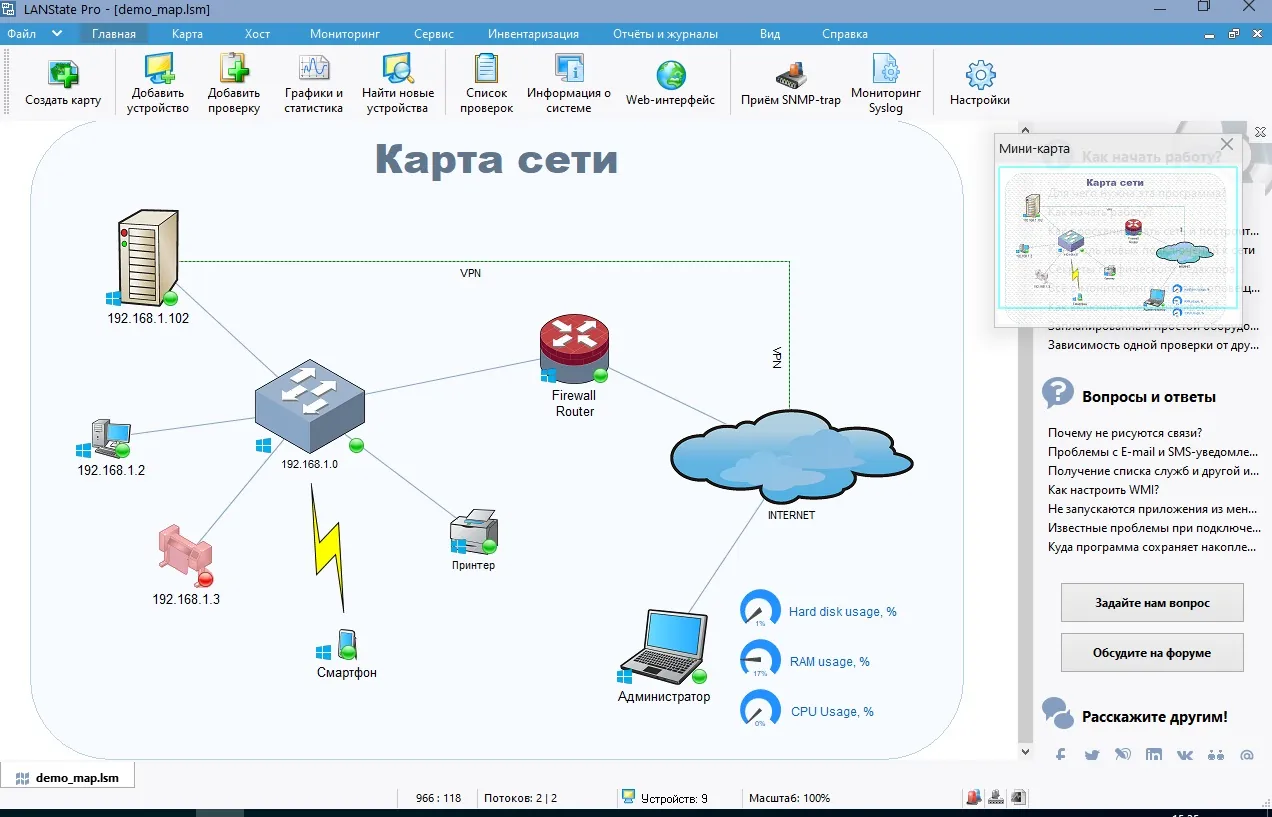Click the Добавить устройство icon

coord(158,68)
